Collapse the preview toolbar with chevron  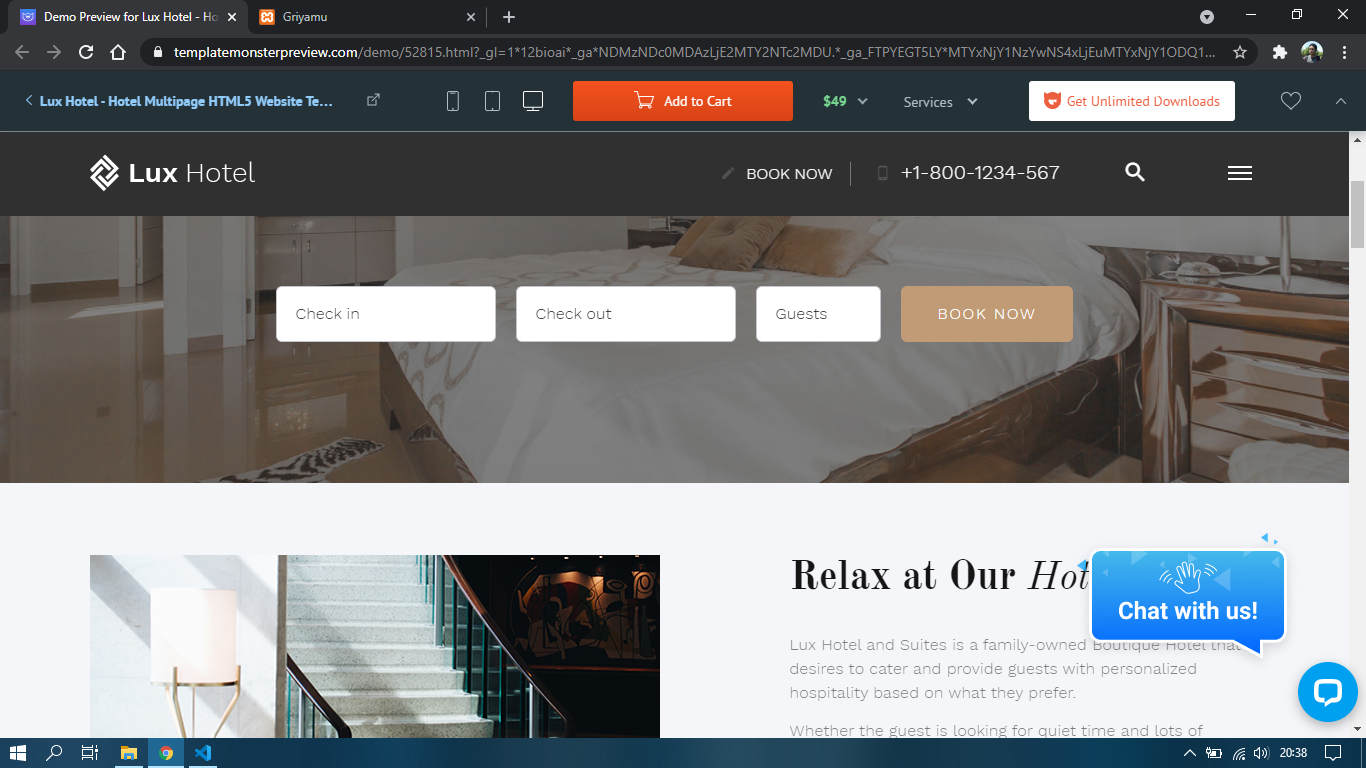pos(1341,101)
